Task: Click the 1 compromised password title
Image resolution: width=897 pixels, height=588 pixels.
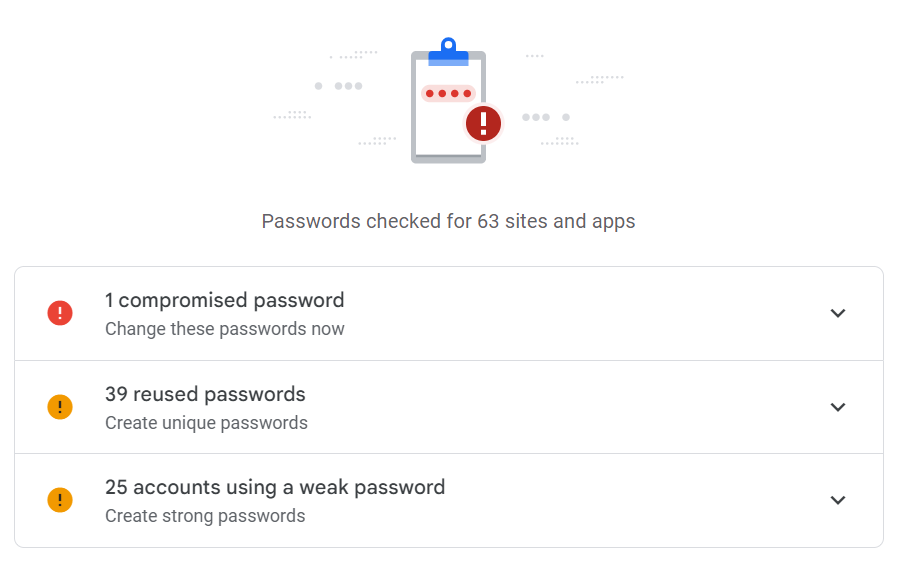Action: click(x=224, y=300)
